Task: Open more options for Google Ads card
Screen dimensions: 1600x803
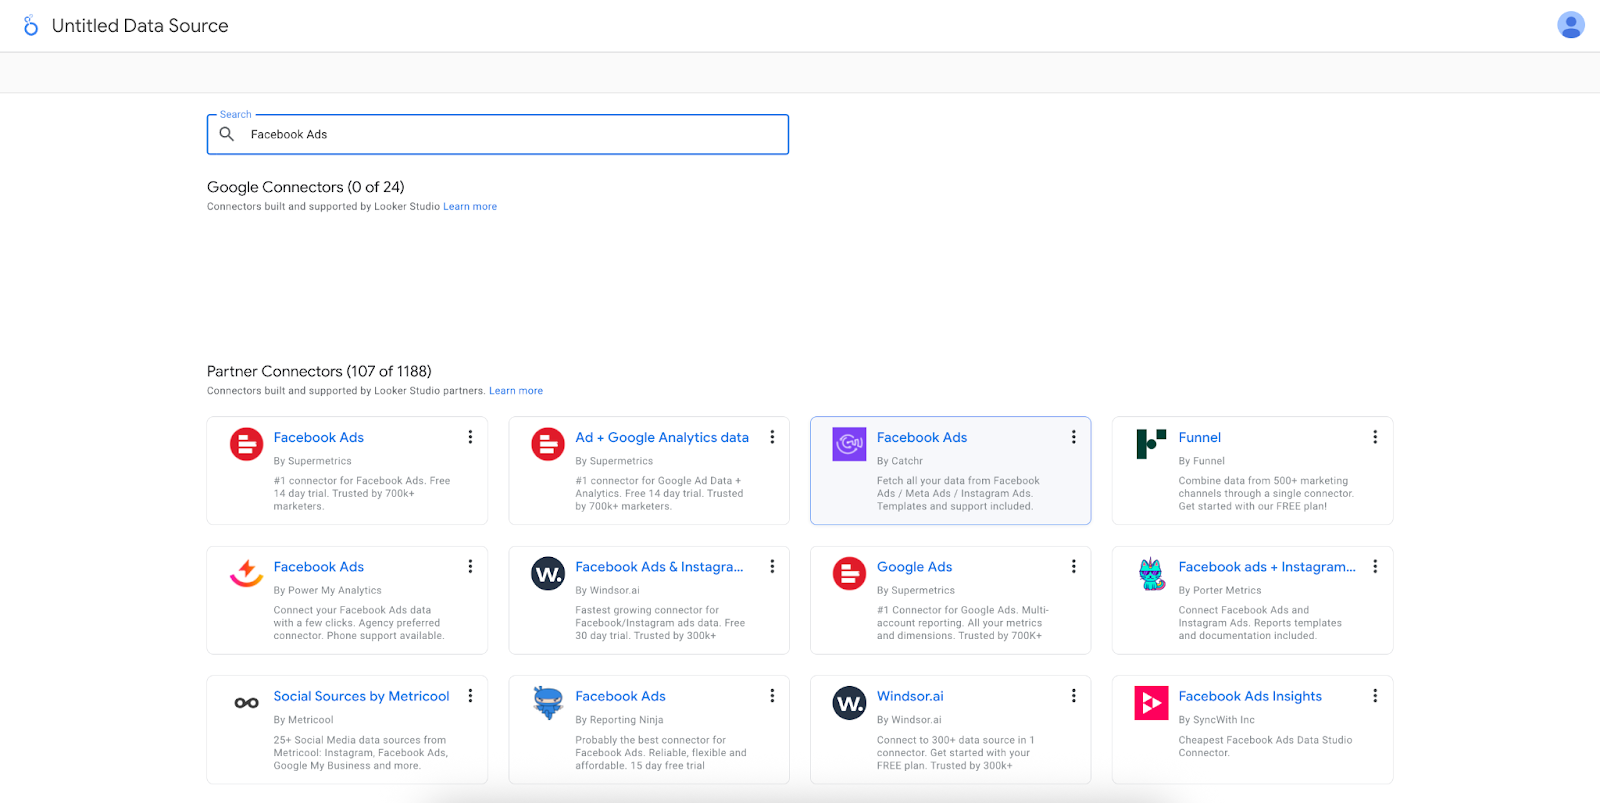Action: coord(1074,566)
